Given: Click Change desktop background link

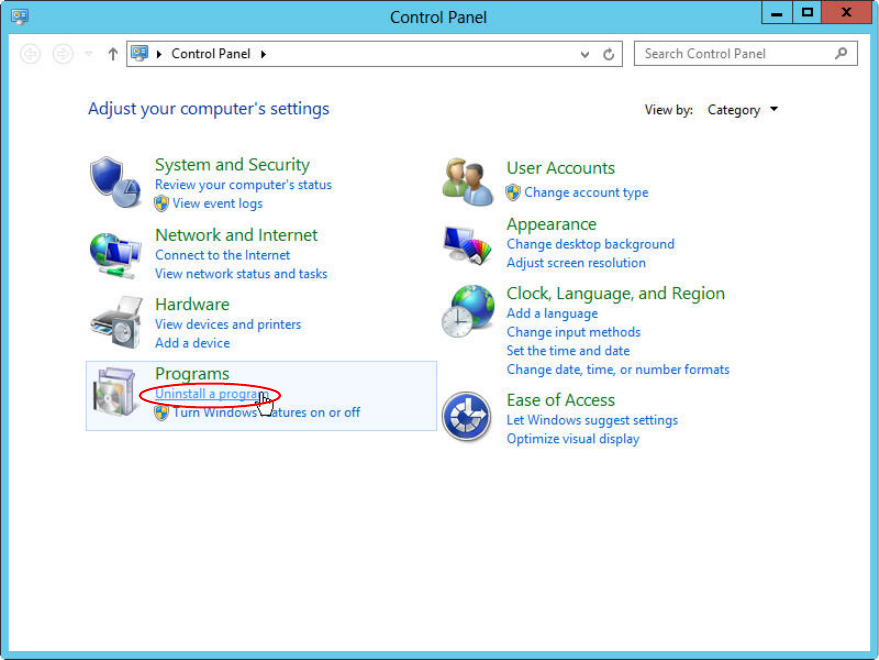Looking at the screenshot, I should [590, 244].
